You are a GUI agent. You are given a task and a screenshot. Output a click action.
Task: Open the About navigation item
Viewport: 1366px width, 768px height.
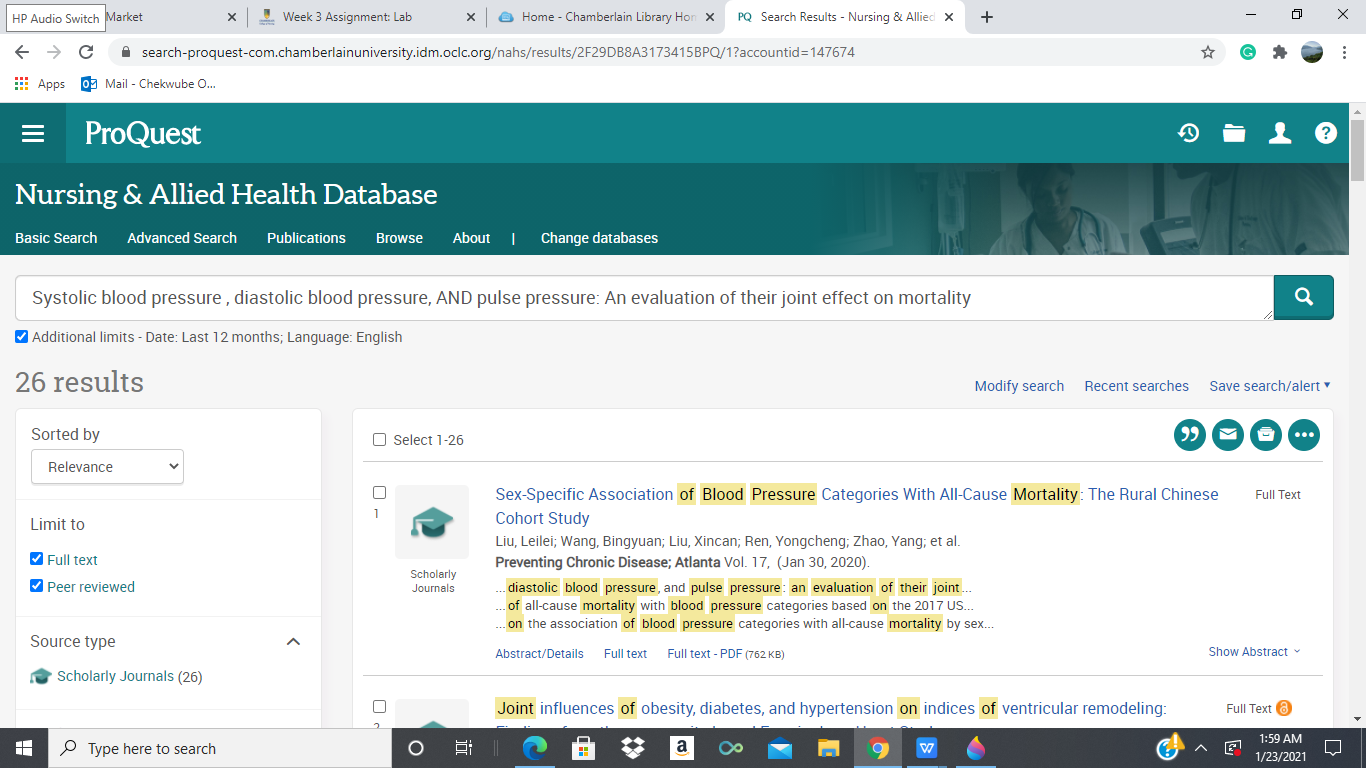tap(471, 238)
